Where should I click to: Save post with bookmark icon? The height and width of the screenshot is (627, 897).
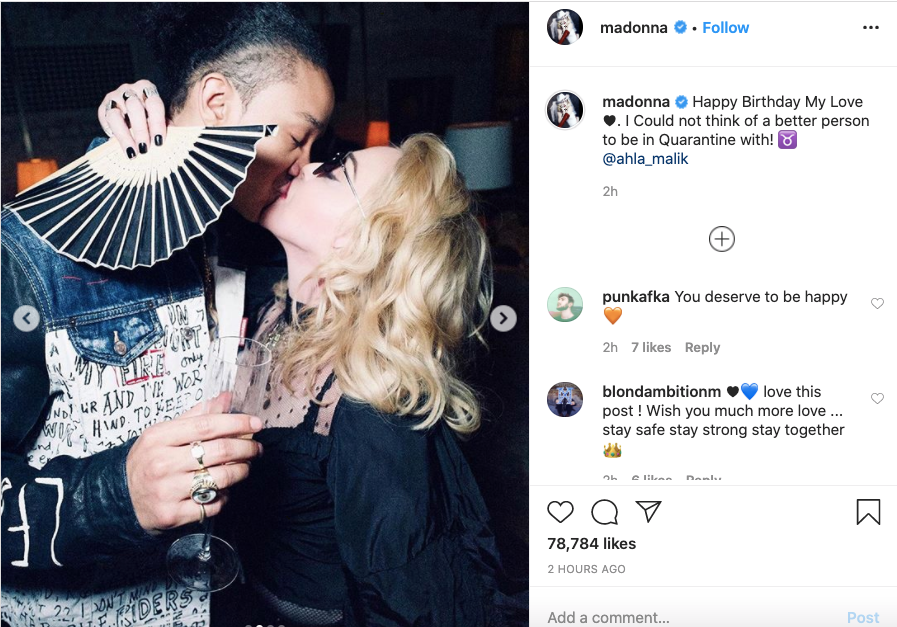pos(868,511)
